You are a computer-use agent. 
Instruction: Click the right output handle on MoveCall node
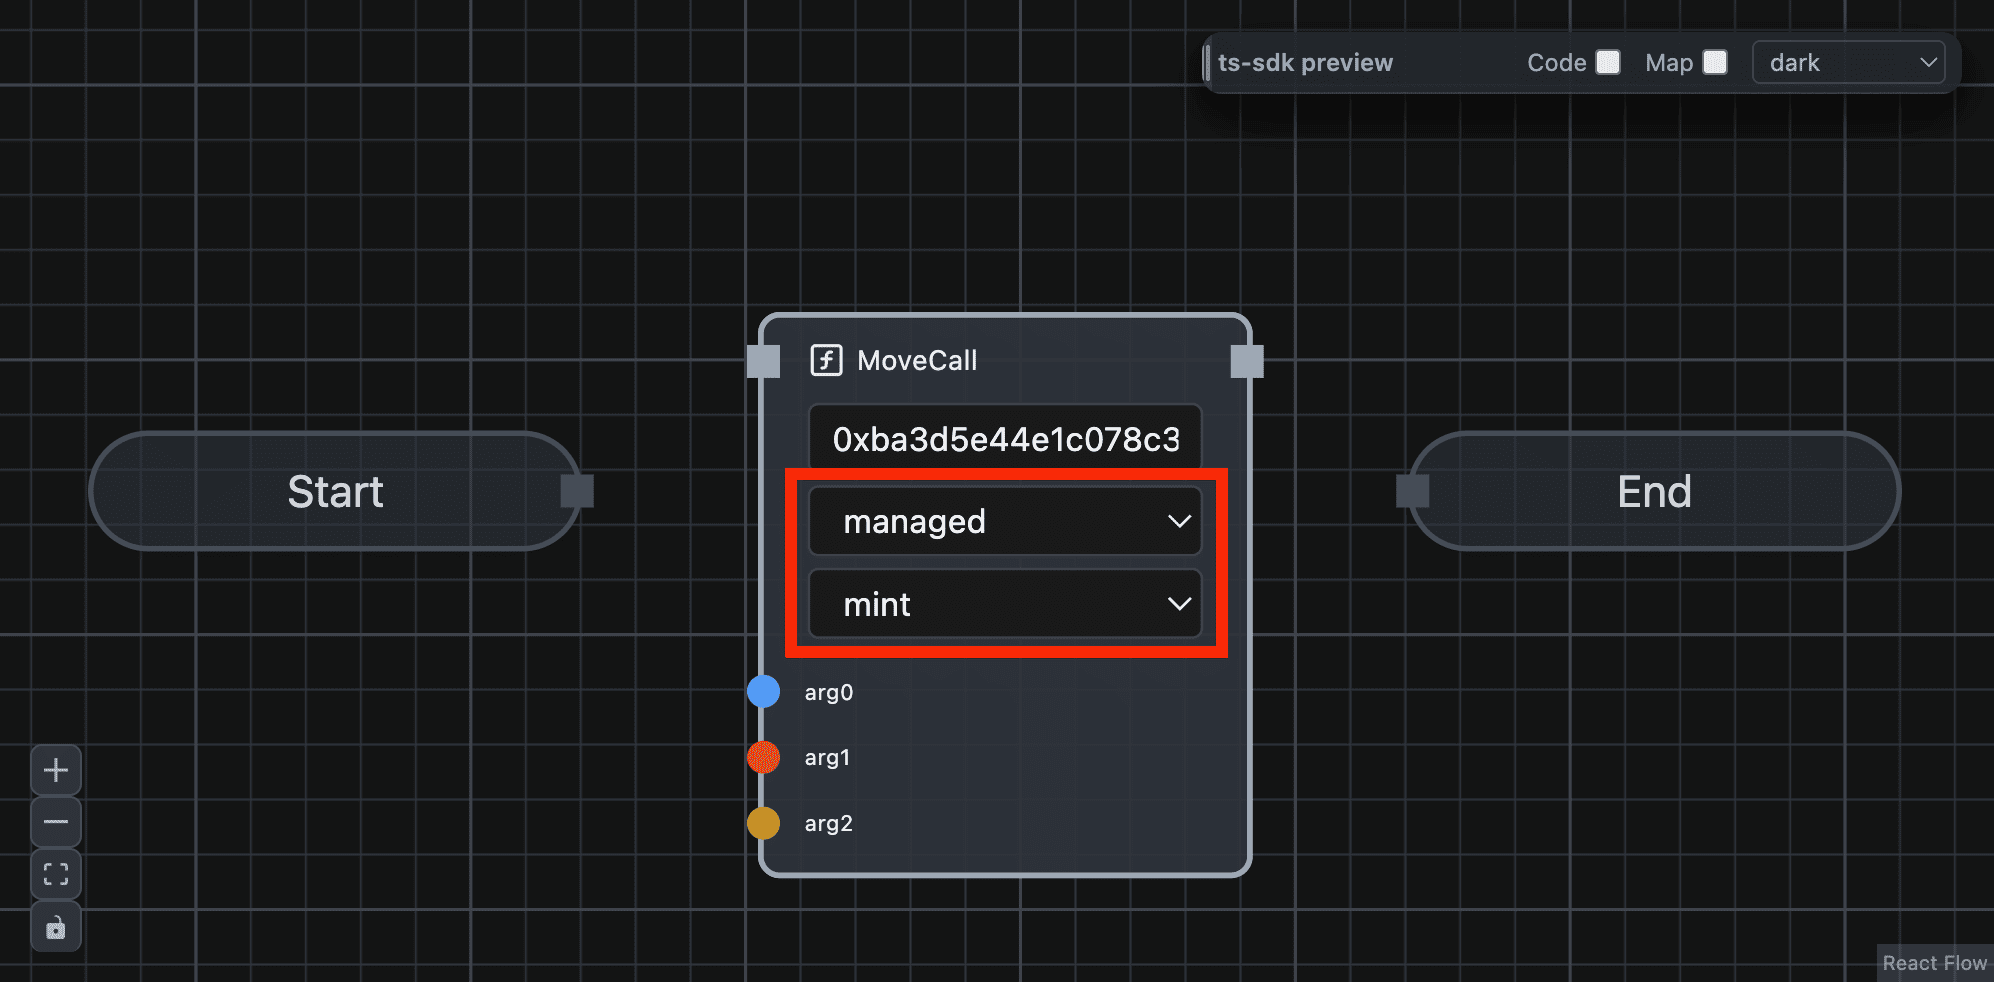click(x=1247, y=361)
